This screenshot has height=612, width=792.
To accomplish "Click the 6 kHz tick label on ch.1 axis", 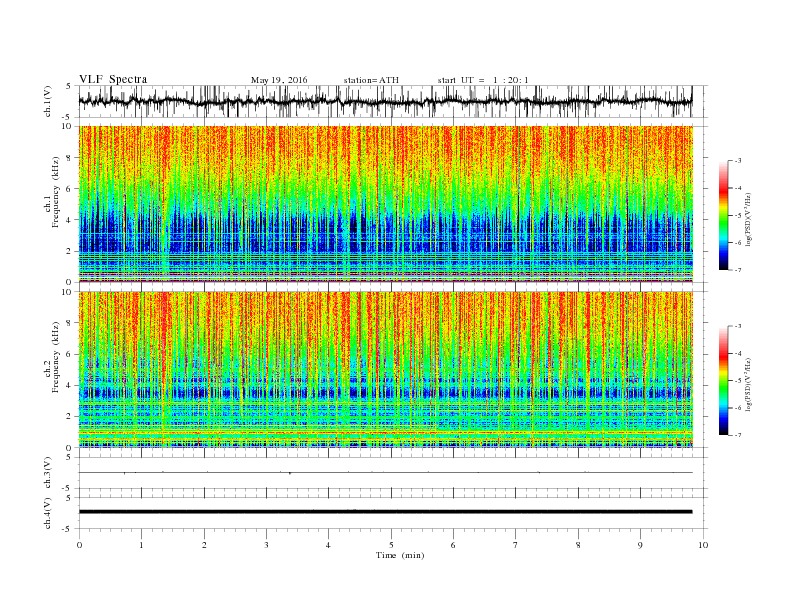I will click(70, 189).
